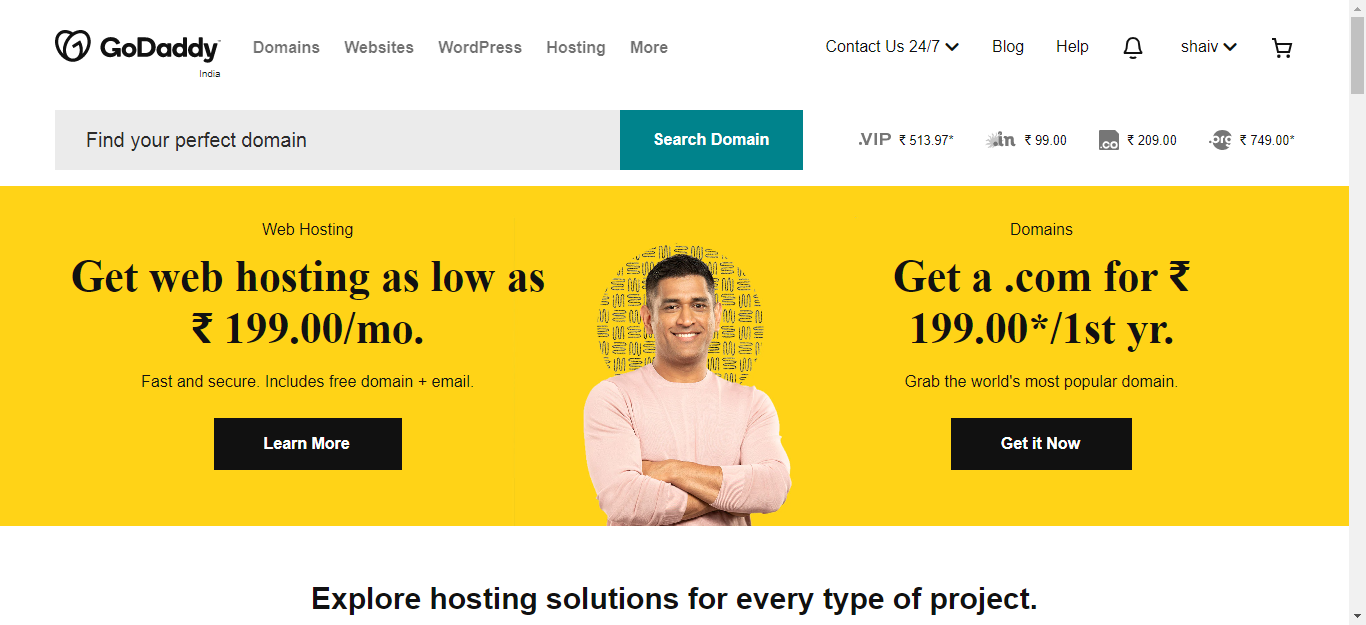Open the WordPress menu
This screenshot has height=625, width=1366.
[480, 47]
